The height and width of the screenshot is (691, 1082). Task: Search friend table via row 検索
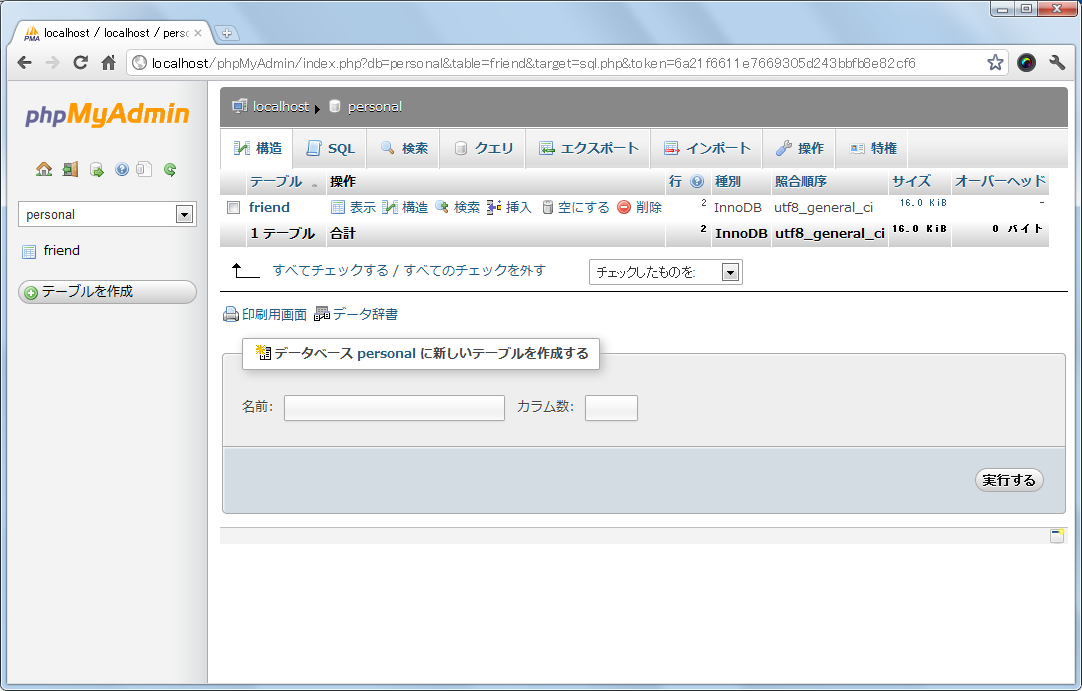click(x=458, y=207)
